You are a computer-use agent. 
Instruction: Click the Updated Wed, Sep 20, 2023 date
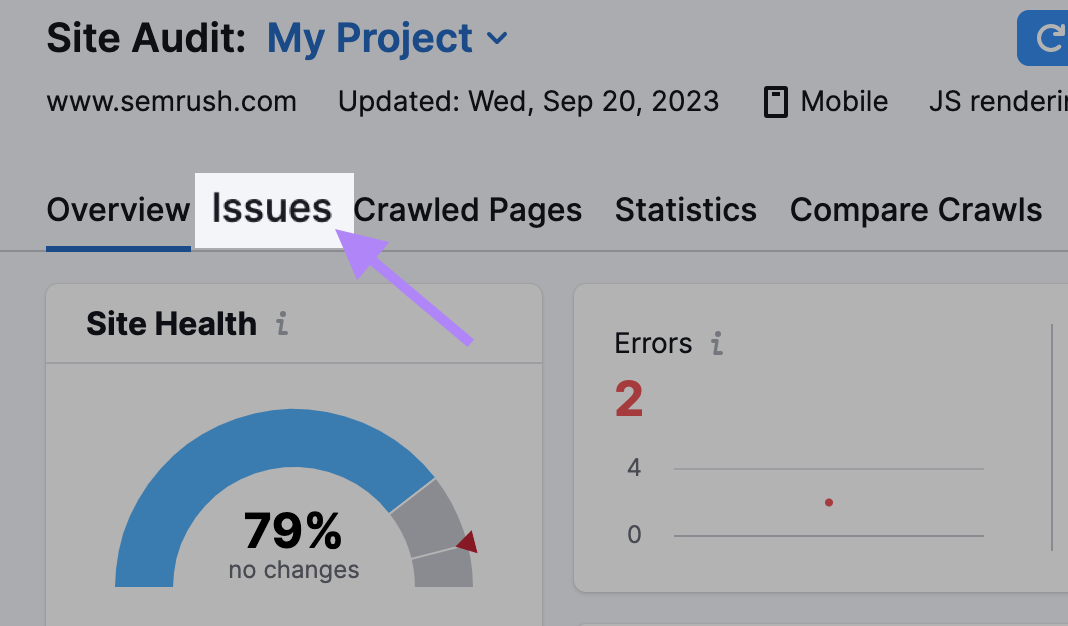coord(528,101)
